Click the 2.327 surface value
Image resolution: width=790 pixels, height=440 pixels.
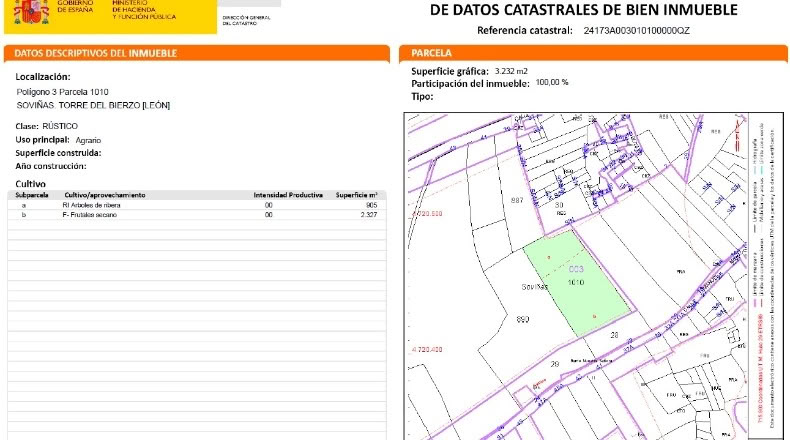coord(369,215)
